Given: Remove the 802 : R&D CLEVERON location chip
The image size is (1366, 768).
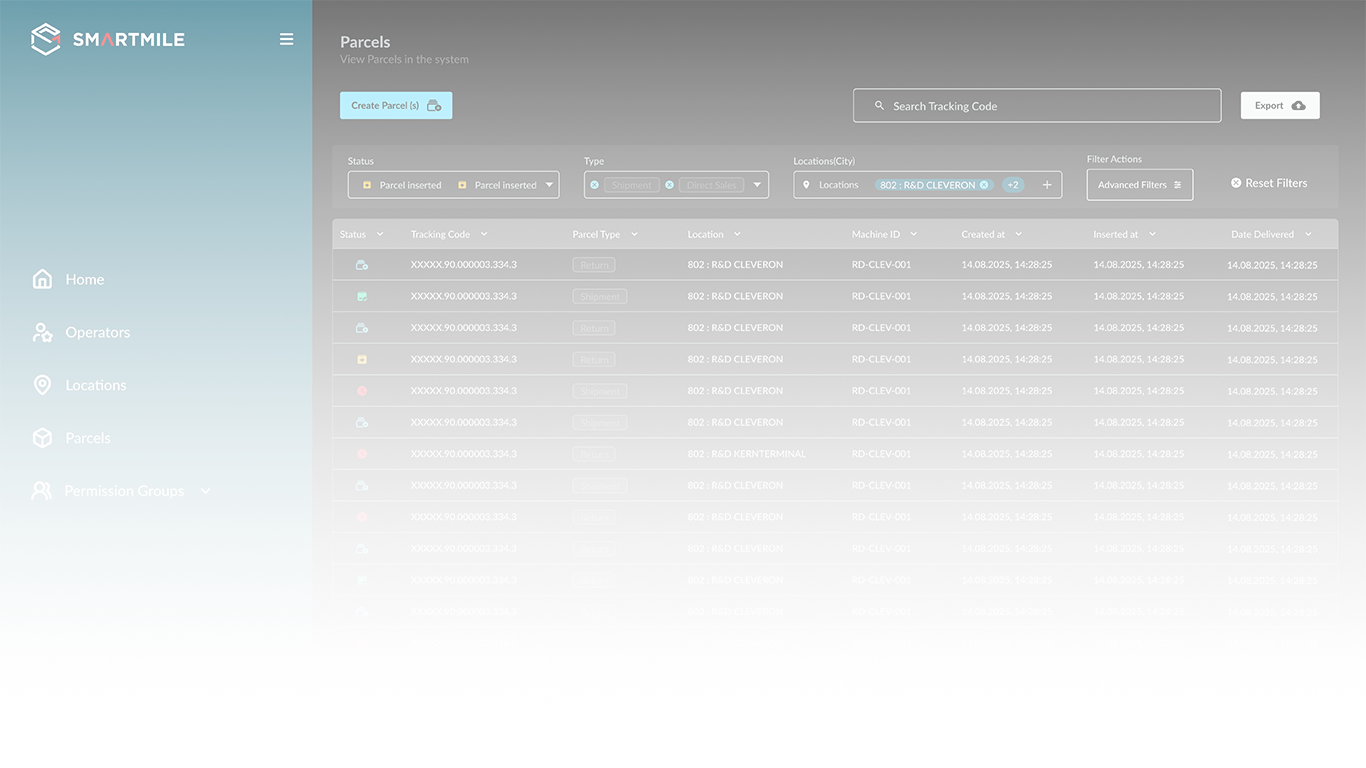Looking at the screenshot, I should pos(984,185).
